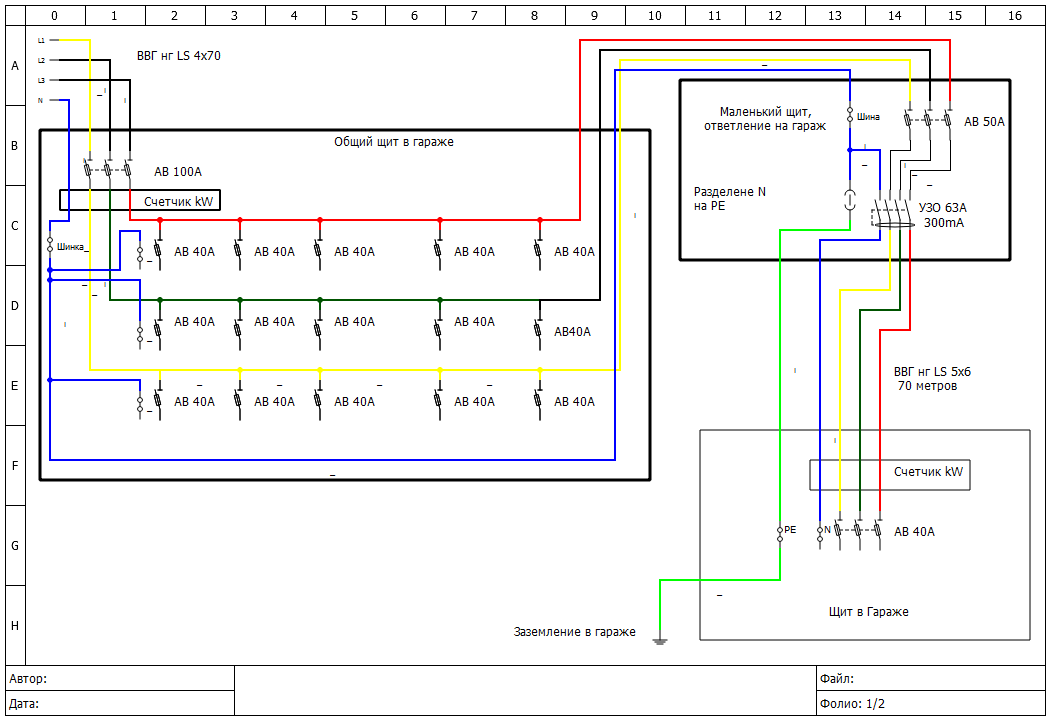Screen dimensions: 1050x720
Task: Click the ВВГ нг LS 4x70 cable label
Action: pyautogui.click(x=178, y=56)
